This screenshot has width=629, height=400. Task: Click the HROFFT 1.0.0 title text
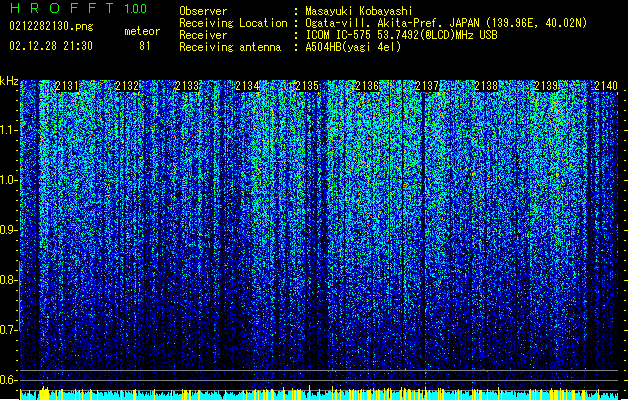78,8
